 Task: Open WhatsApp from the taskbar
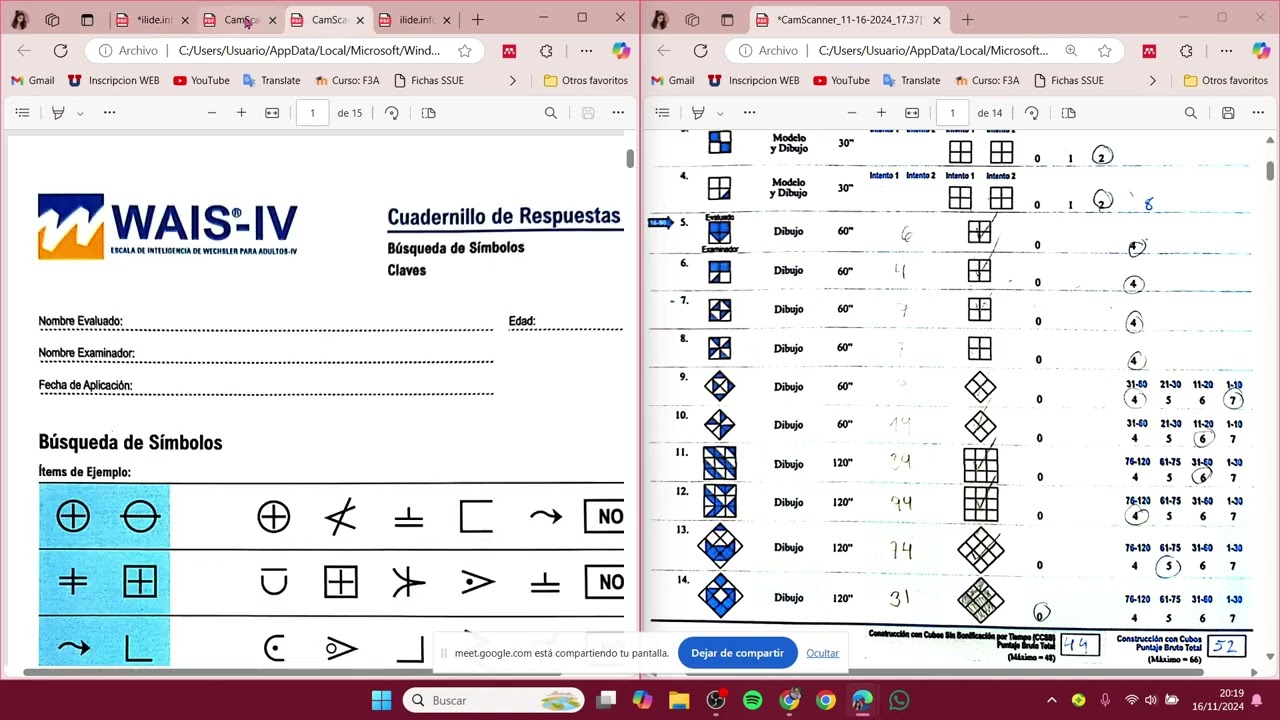pyautogui.click(x=899, y=700)
